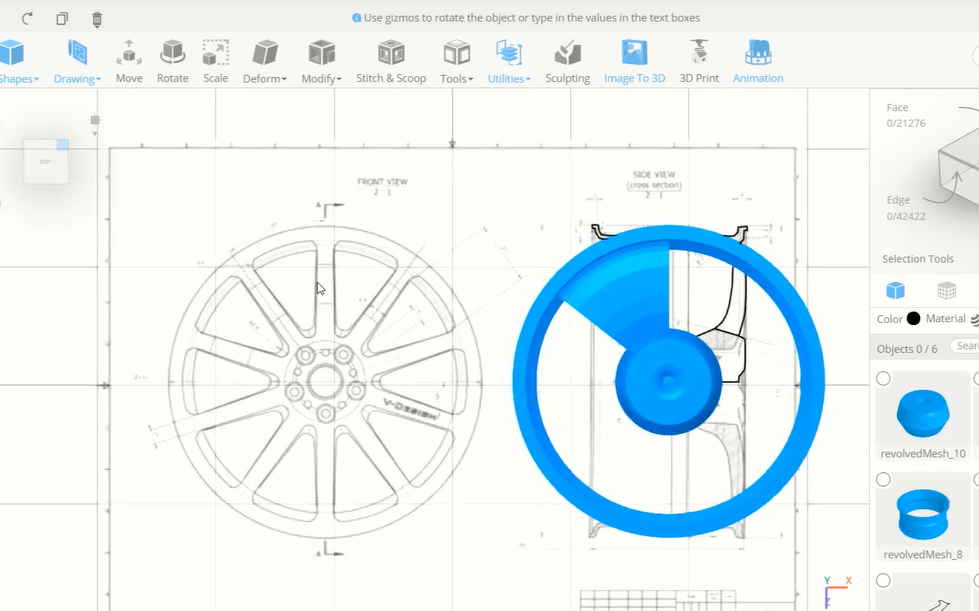Select the Move tool
This screenshot has height=611, width=979.
(128, 60)
